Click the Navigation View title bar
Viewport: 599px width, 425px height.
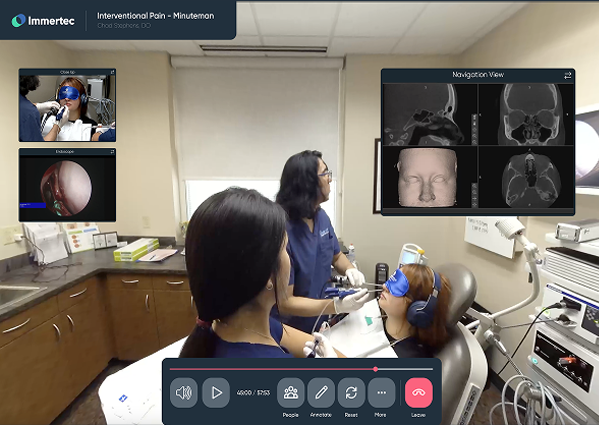coord(478,75)
